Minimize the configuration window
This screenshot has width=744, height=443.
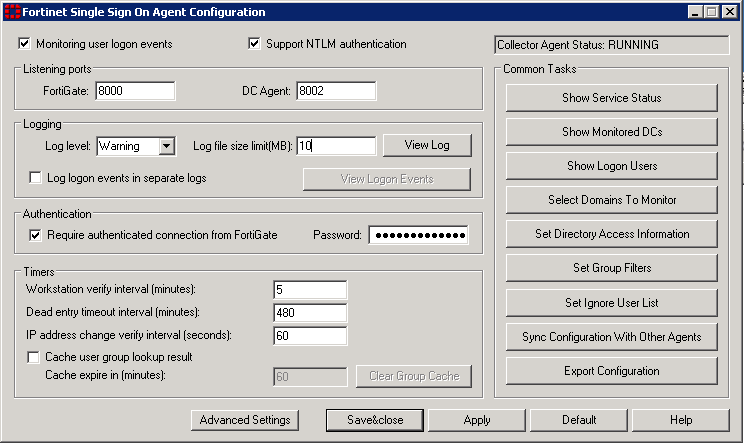pos(695,12)
